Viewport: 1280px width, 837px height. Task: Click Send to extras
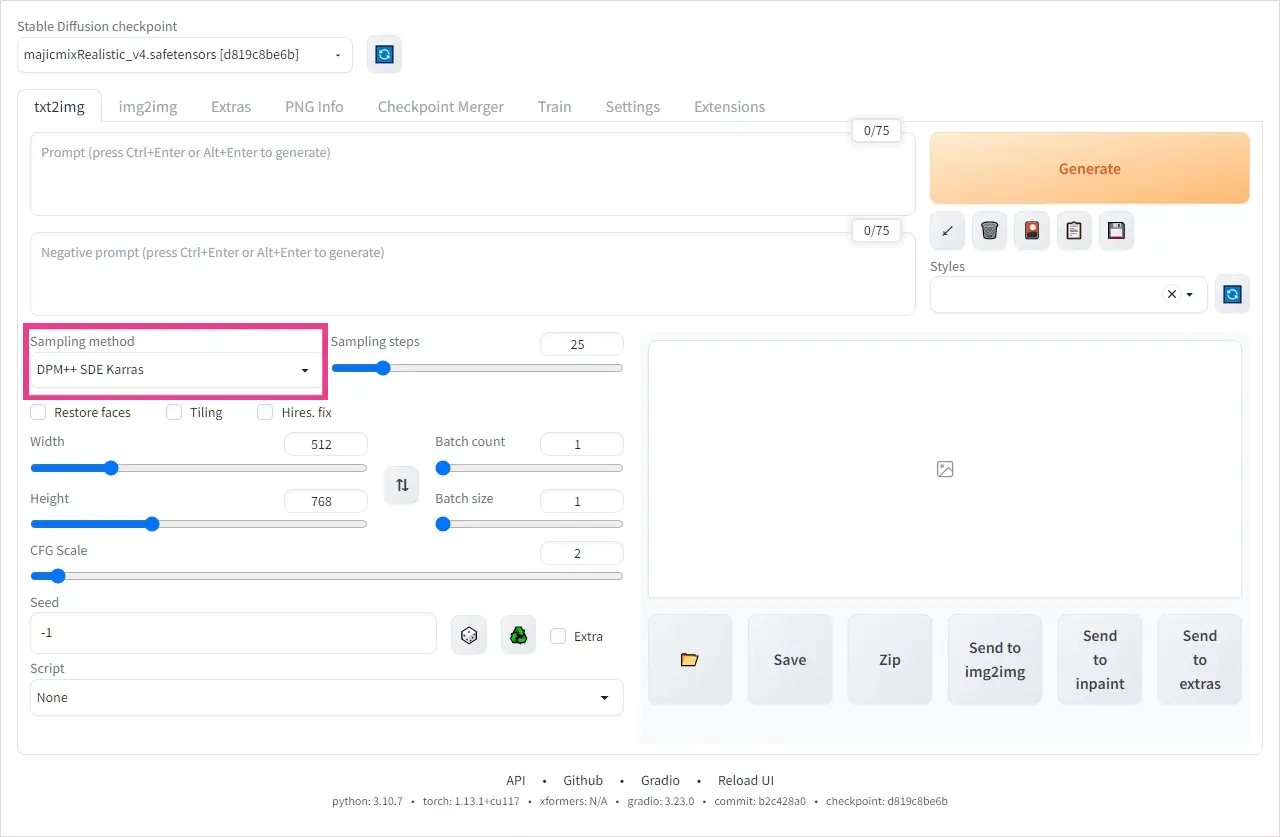[1200, 660]
